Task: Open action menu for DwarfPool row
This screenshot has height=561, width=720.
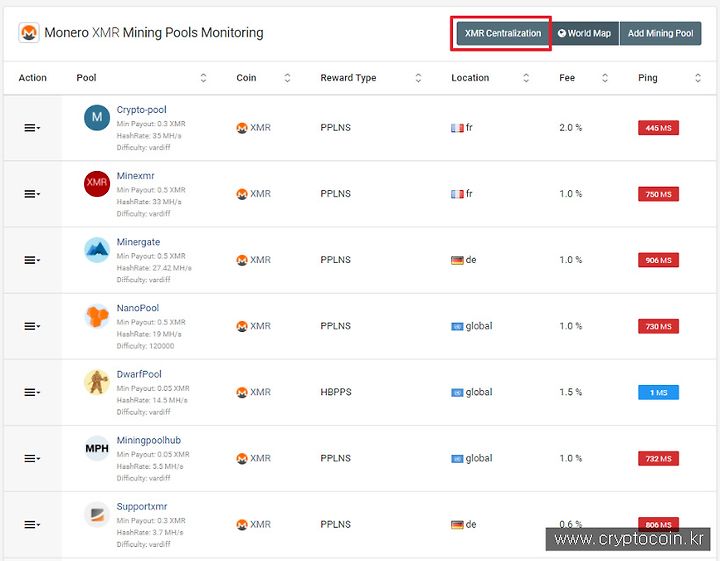Action: pos(32,392)
